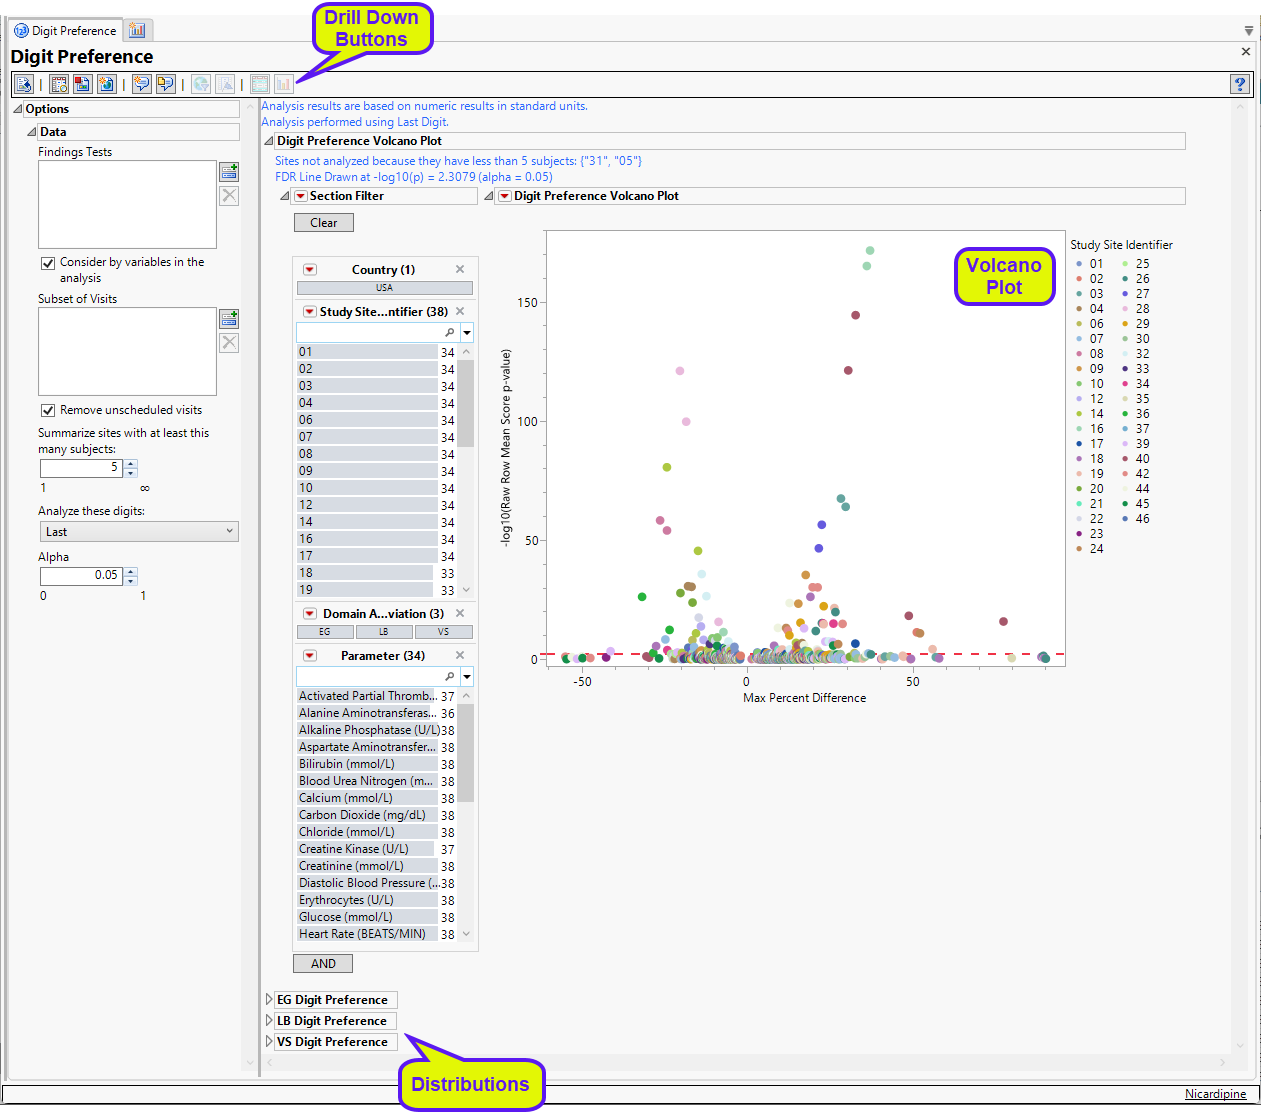Select the second tab with chart icon

(x=137, y=31)
